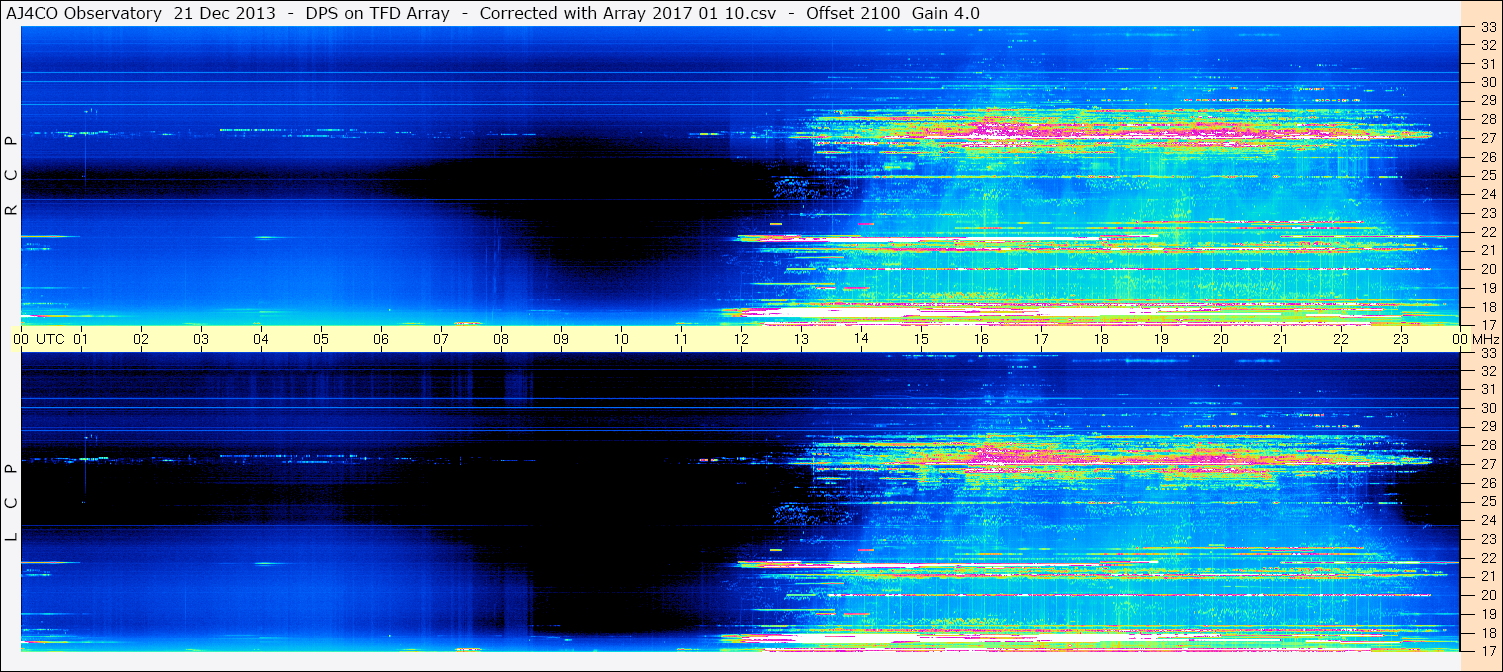This screenshot has height=672, width=1503.
Task: Click the 21 MHz tick in RCP panel
Action: 1487,250
